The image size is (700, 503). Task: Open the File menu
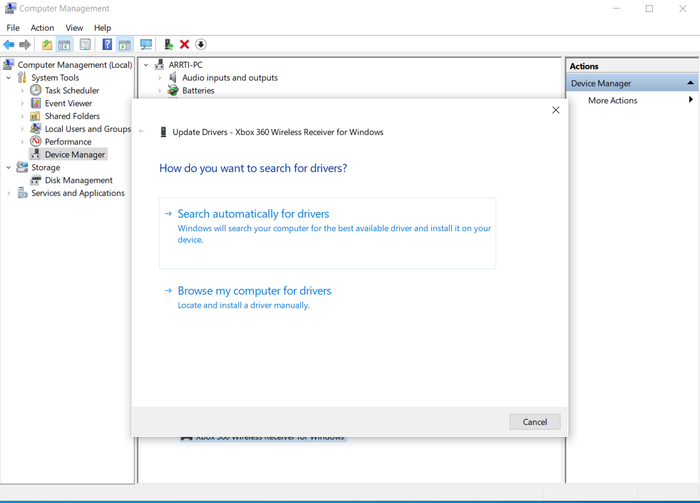(13, 28)
